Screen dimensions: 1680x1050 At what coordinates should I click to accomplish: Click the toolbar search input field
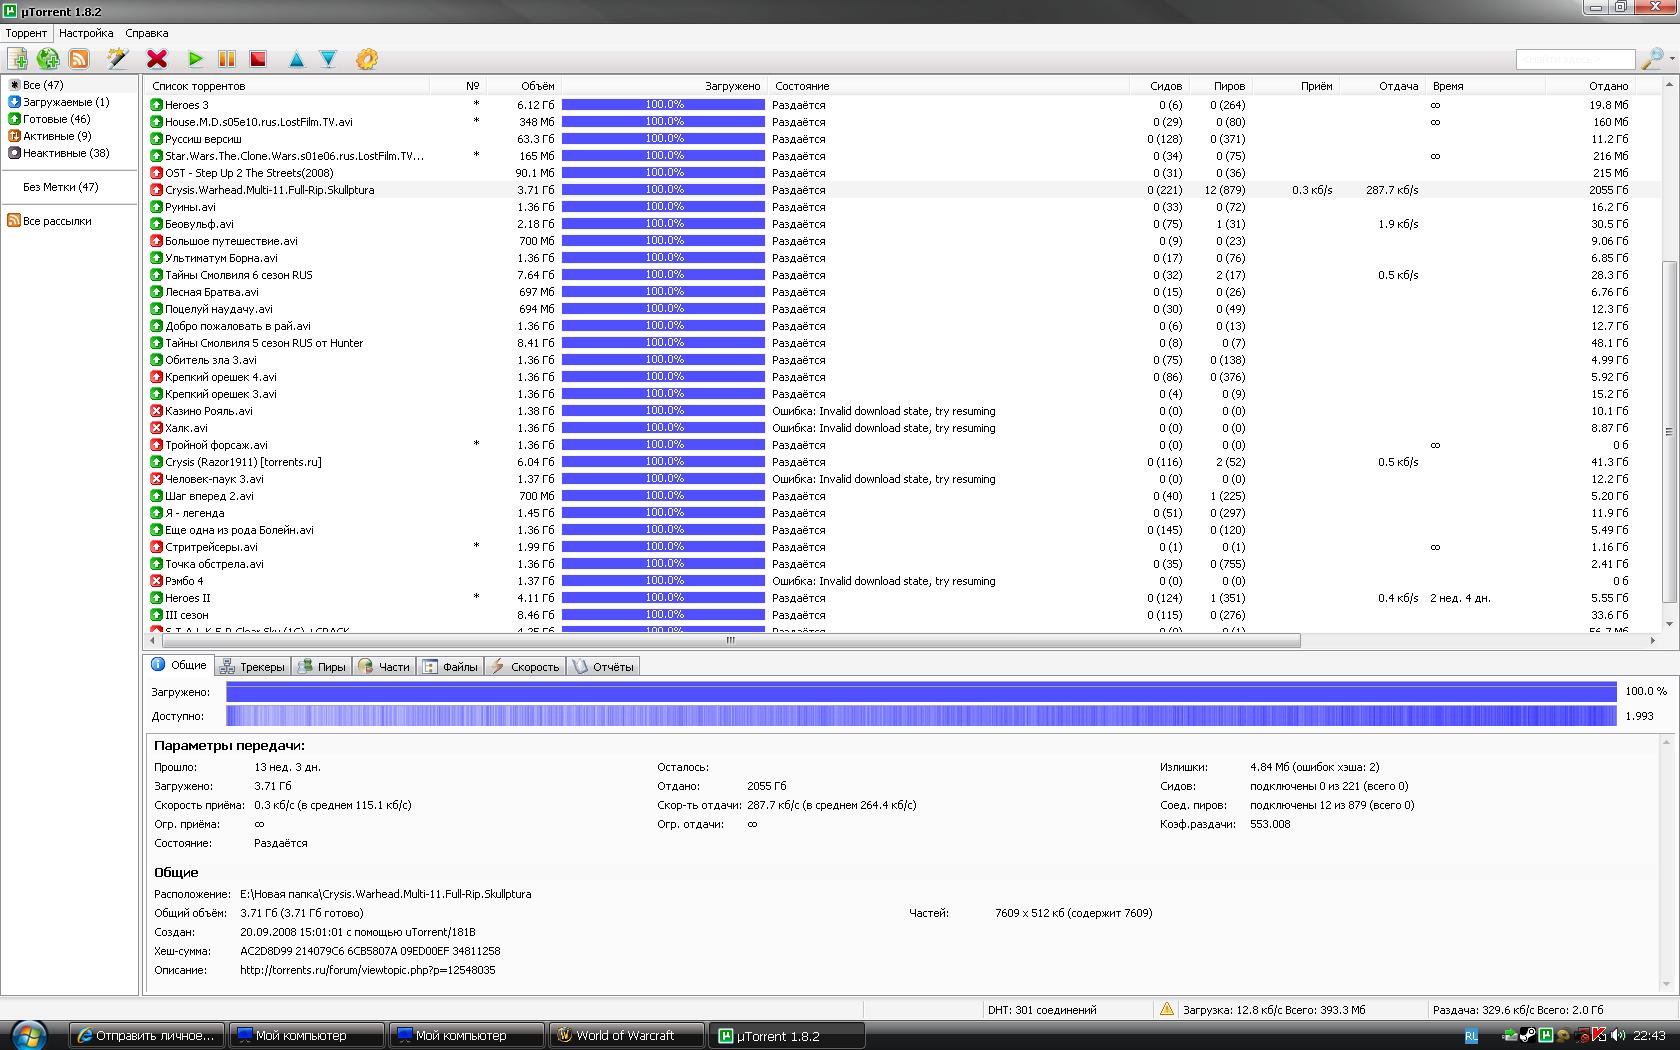pyautogui.click(x=1575, y=59)
